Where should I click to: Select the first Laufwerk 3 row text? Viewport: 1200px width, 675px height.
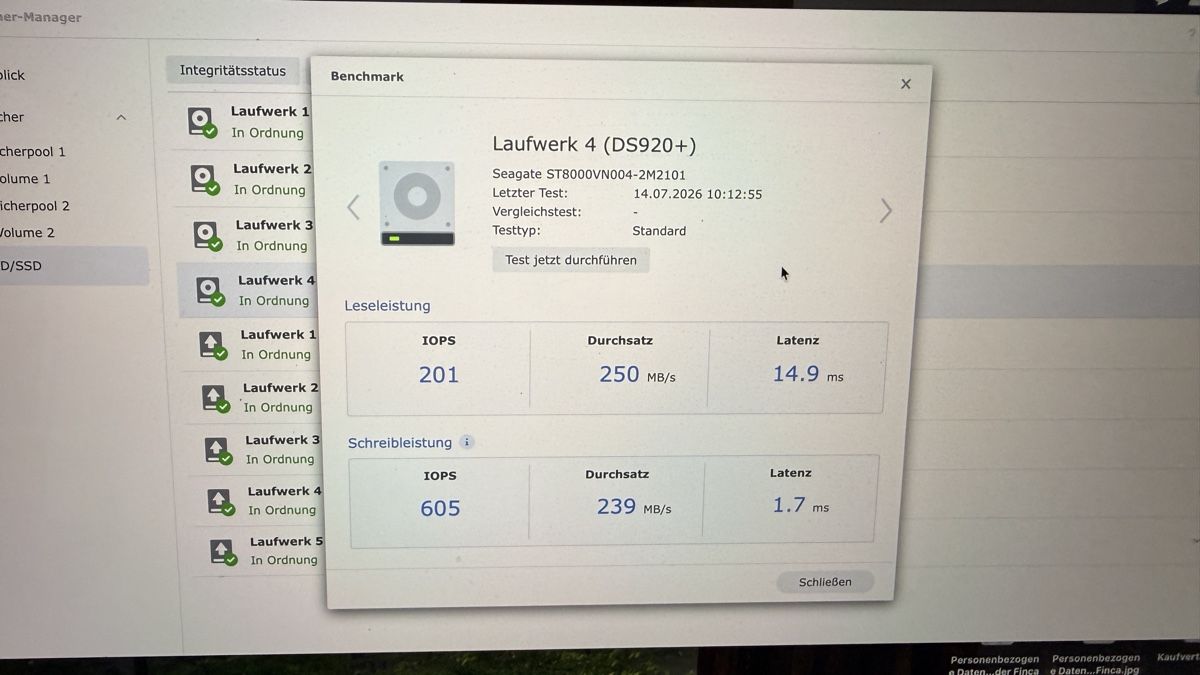click(x=274, y=225)
